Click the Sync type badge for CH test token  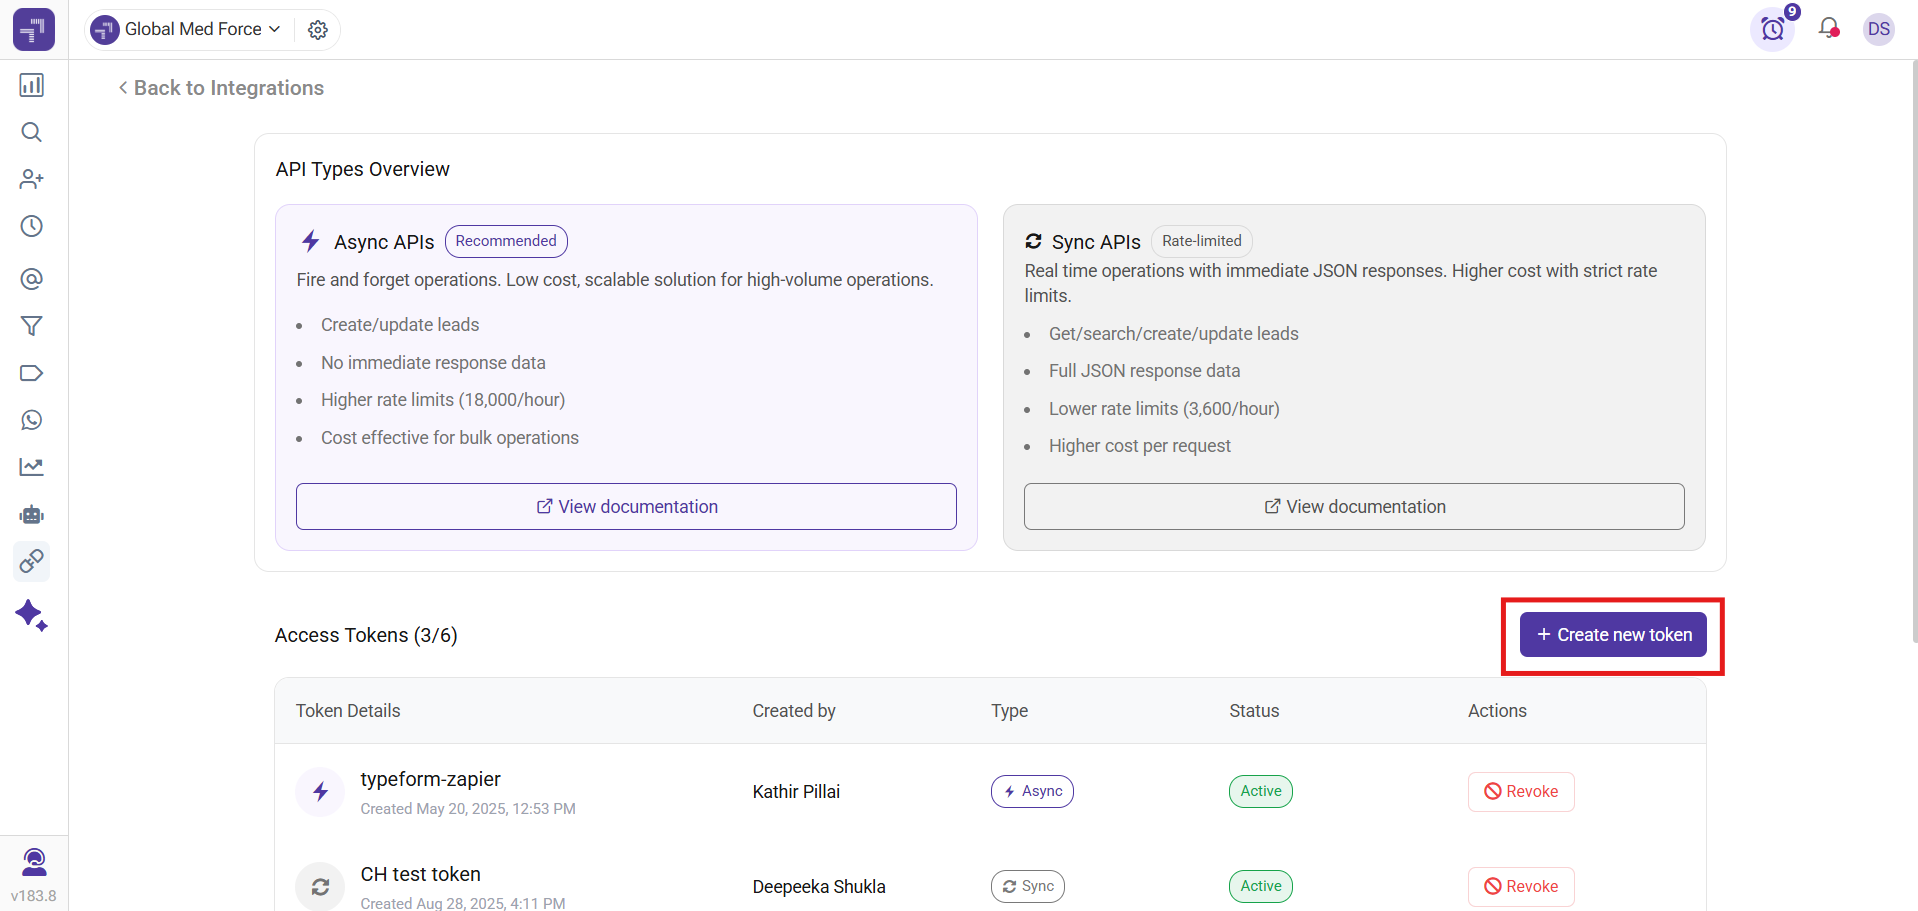(1028, 886)
